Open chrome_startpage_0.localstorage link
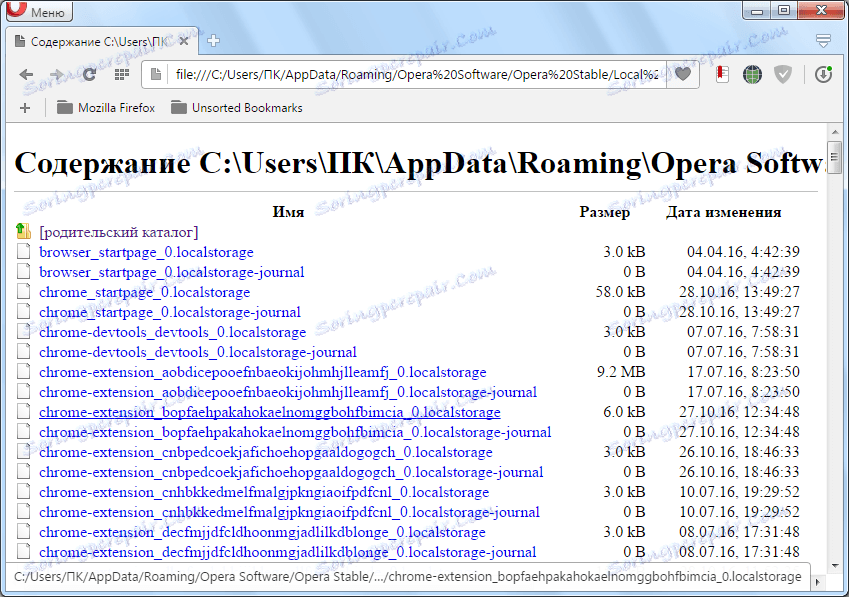This screenshot has height=597, width=849. 145,292
